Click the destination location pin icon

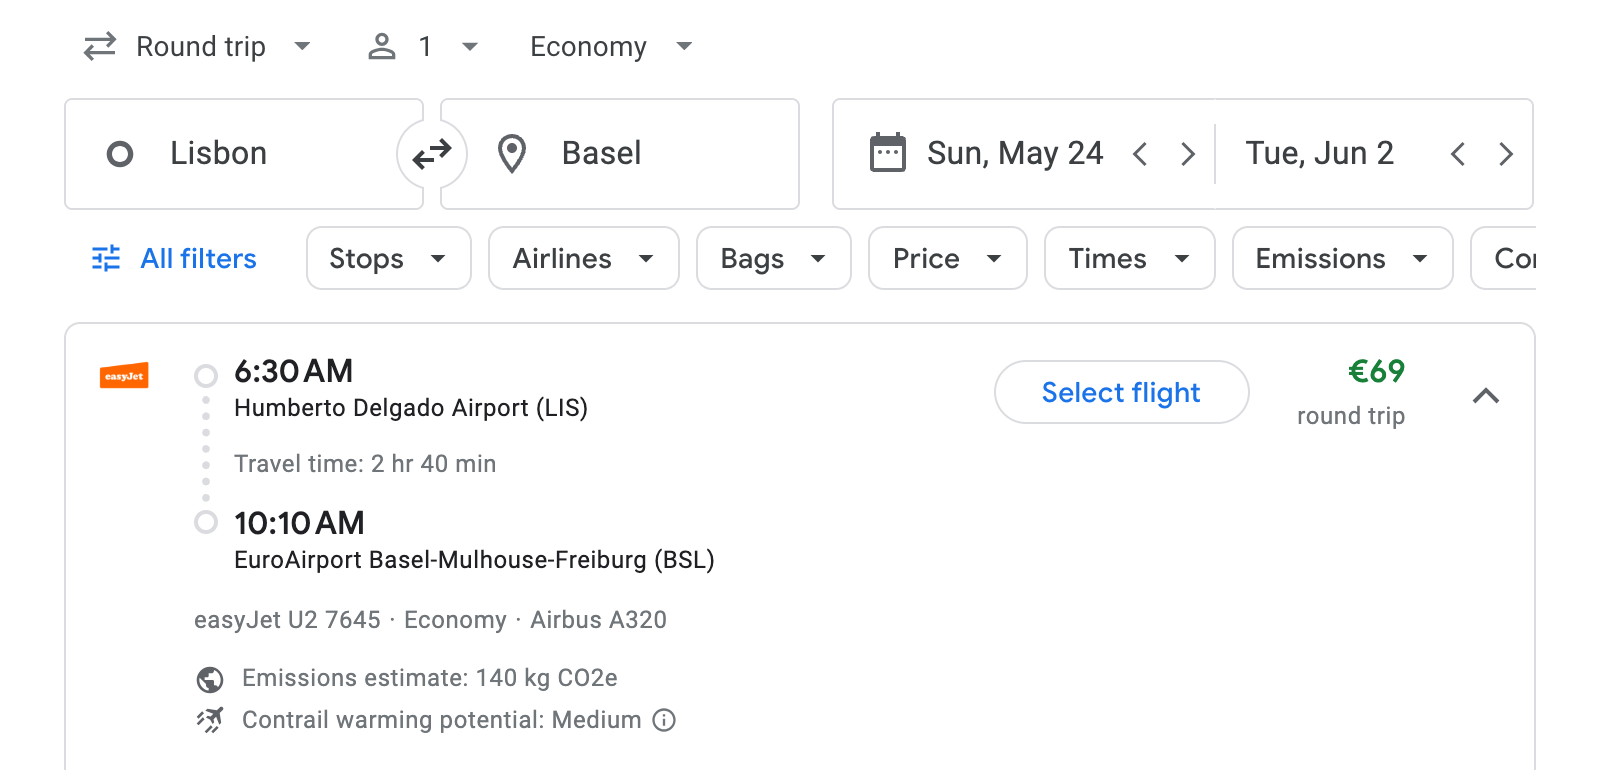tap(511, 153)
